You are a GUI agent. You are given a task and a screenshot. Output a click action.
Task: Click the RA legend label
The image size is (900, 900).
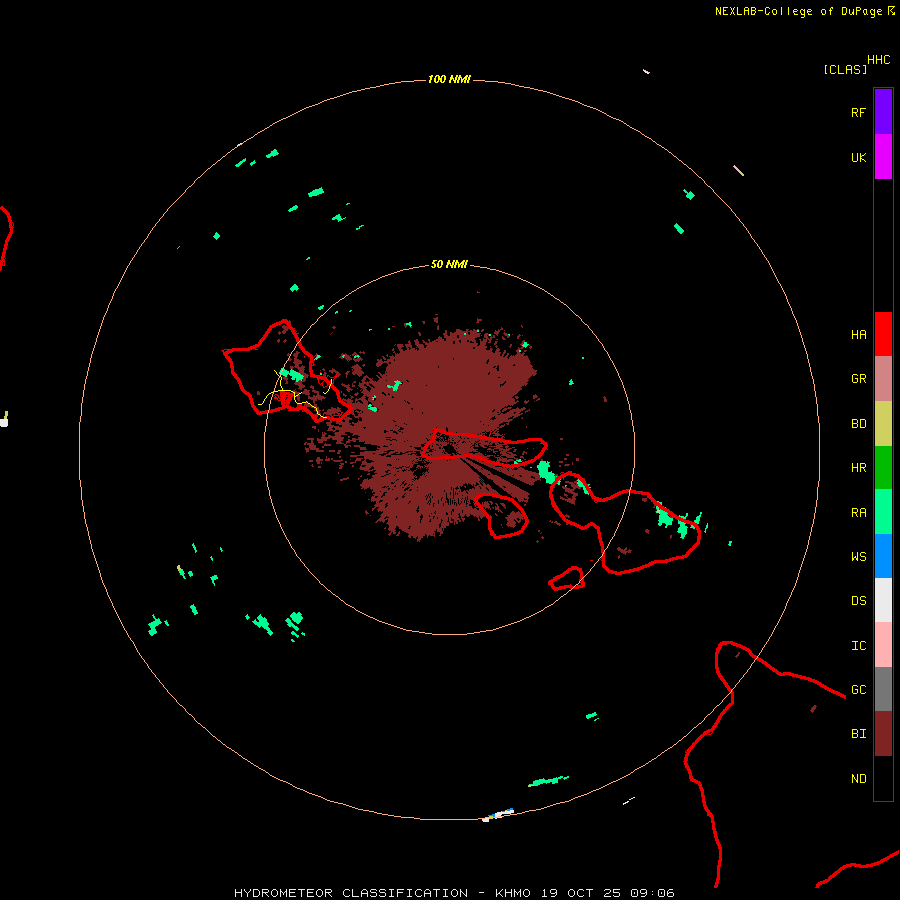click(858, 513)
